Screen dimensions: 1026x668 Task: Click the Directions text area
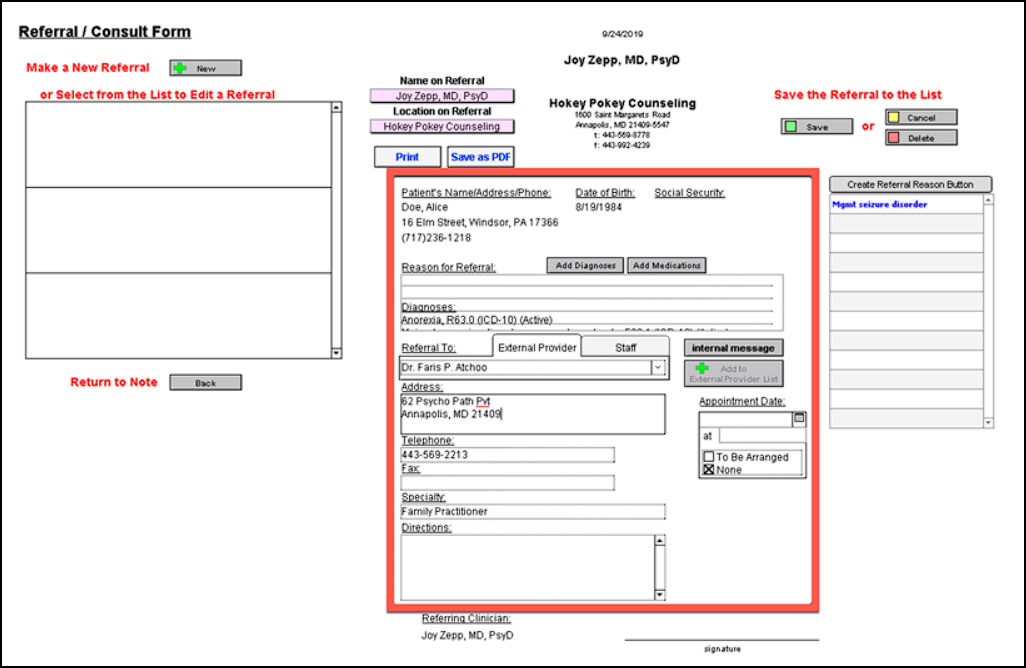click(527, 567)
